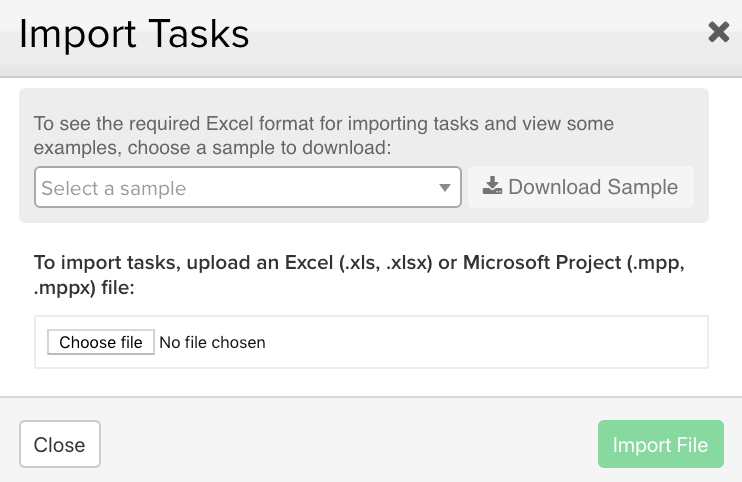Expand the sample list via the caret arrow
The image size is (742, 482).
tap(444, 188)
